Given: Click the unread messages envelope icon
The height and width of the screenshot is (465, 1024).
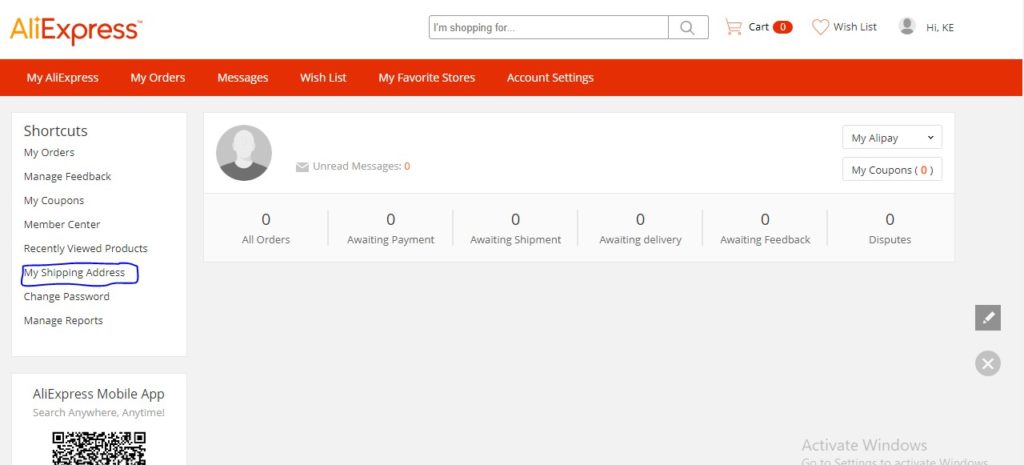Looking at the screenshot, I should (302, 167).
